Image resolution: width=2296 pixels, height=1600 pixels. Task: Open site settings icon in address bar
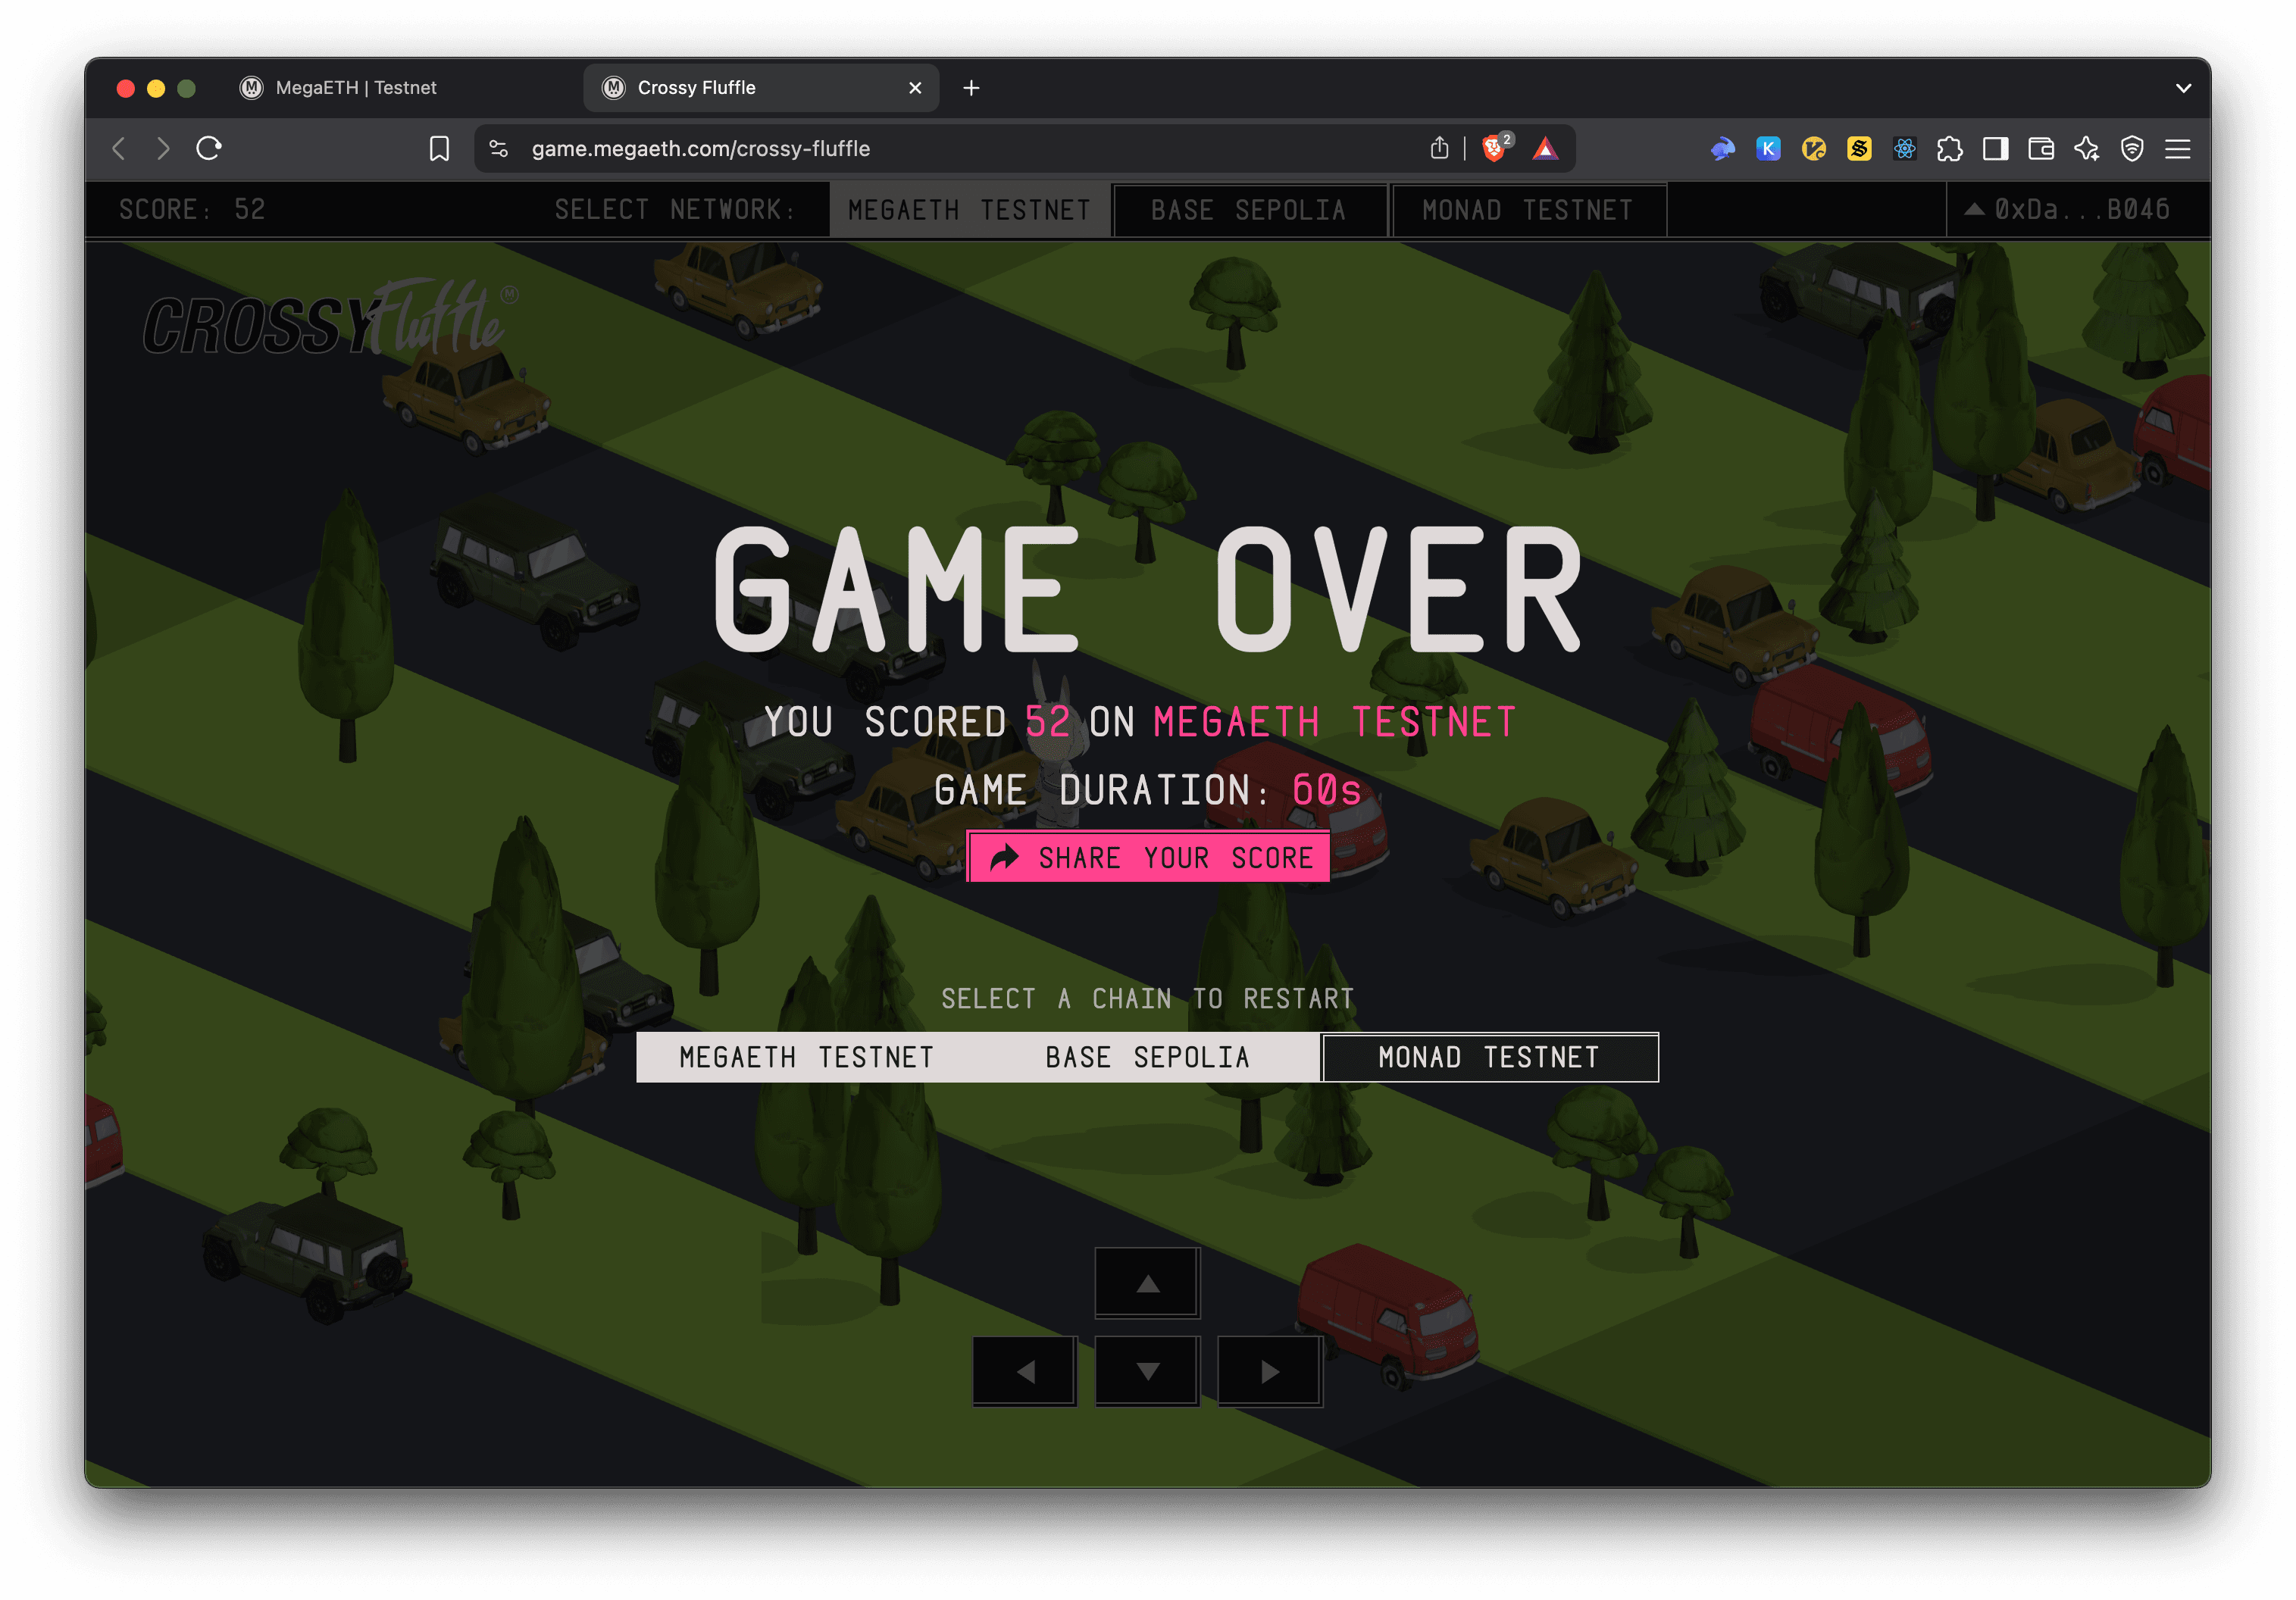point(498,149)
